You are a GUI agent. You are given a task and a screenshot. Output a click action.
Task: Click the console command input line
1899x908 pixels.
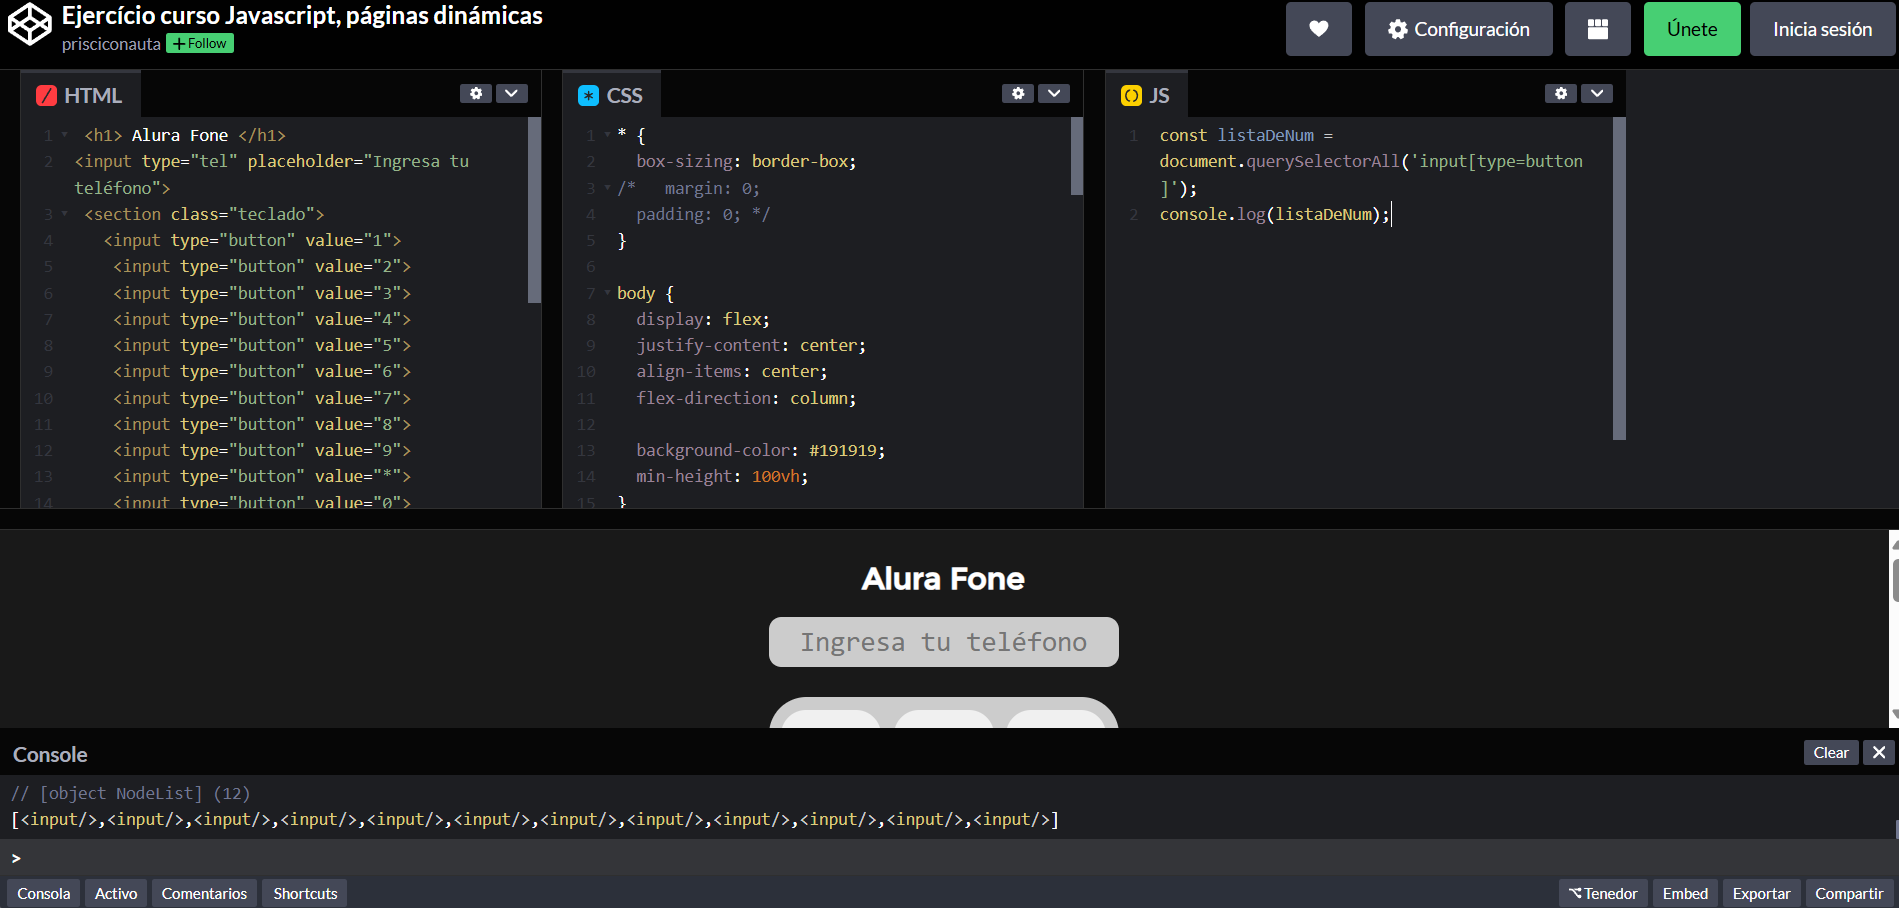click(x=949, y=858)
